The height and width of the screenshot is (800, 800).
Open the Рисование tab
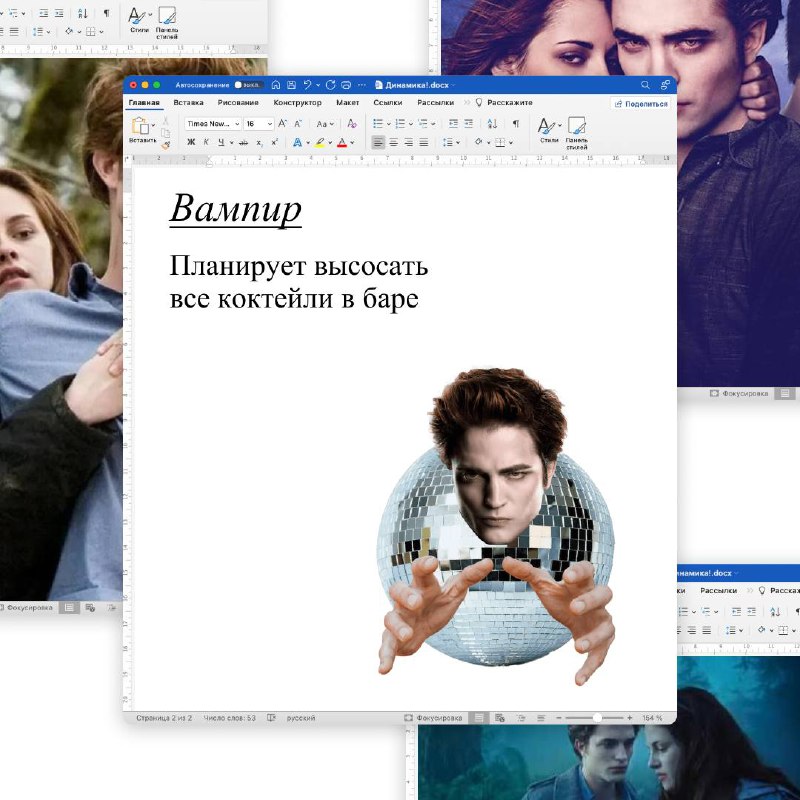pos(238,103)
